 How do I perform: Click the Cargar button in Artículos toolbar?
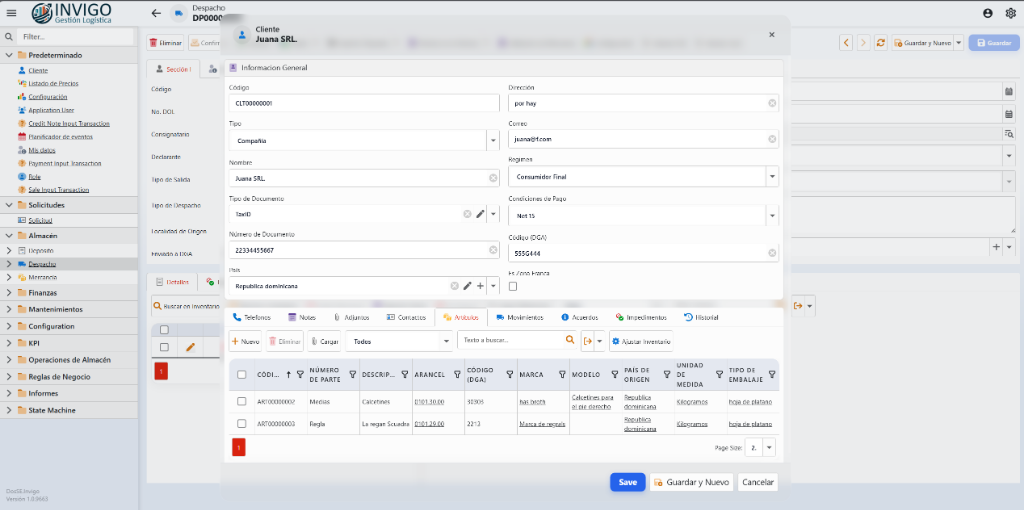(x=324, y=341)
